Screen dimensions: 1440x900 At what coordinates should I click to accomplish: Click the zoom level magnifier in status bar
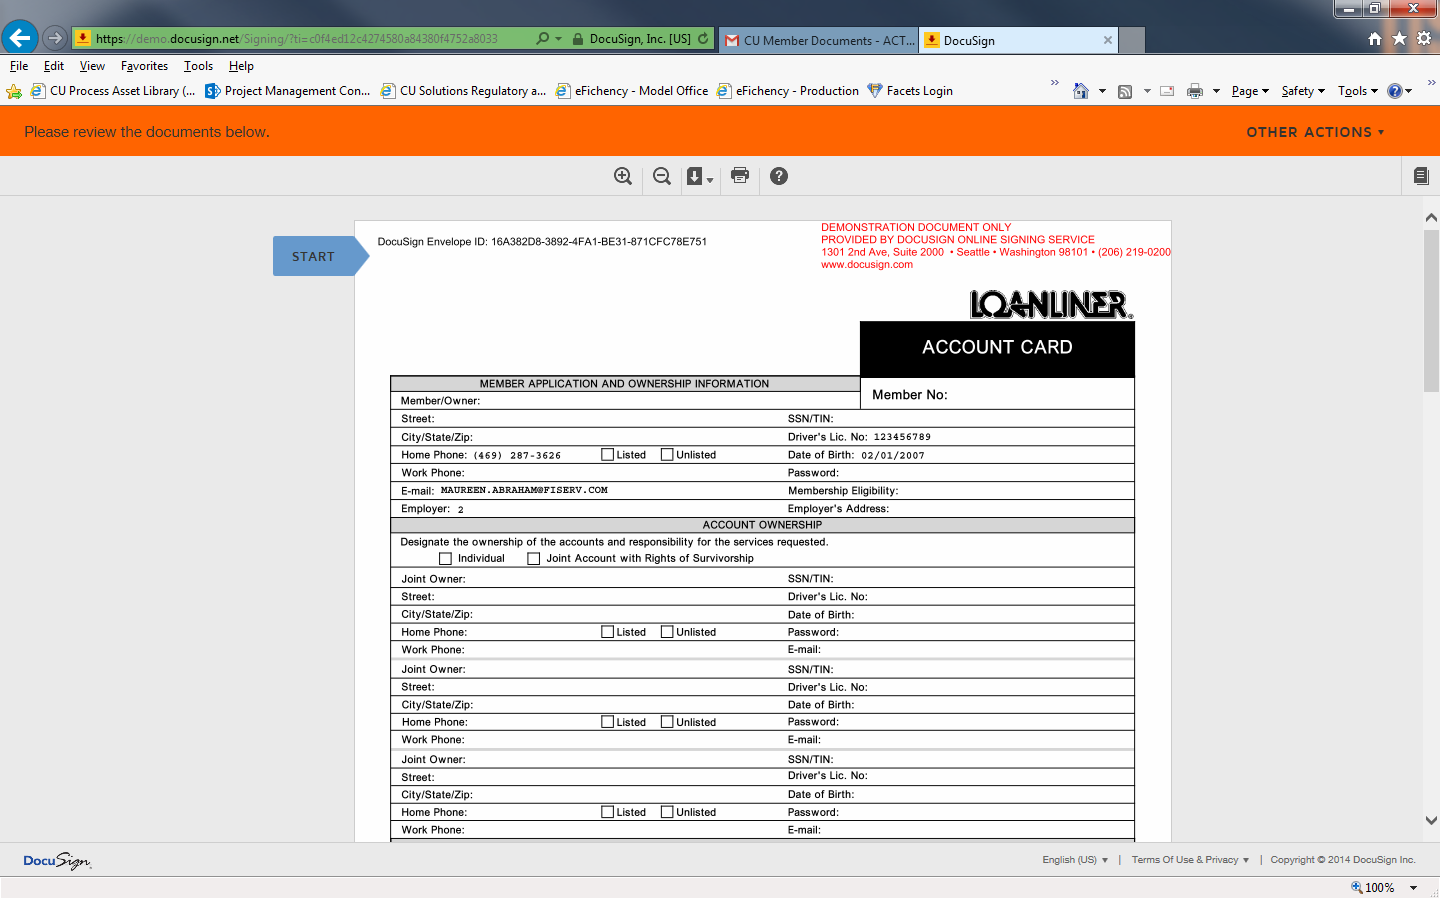(1357, 887)
